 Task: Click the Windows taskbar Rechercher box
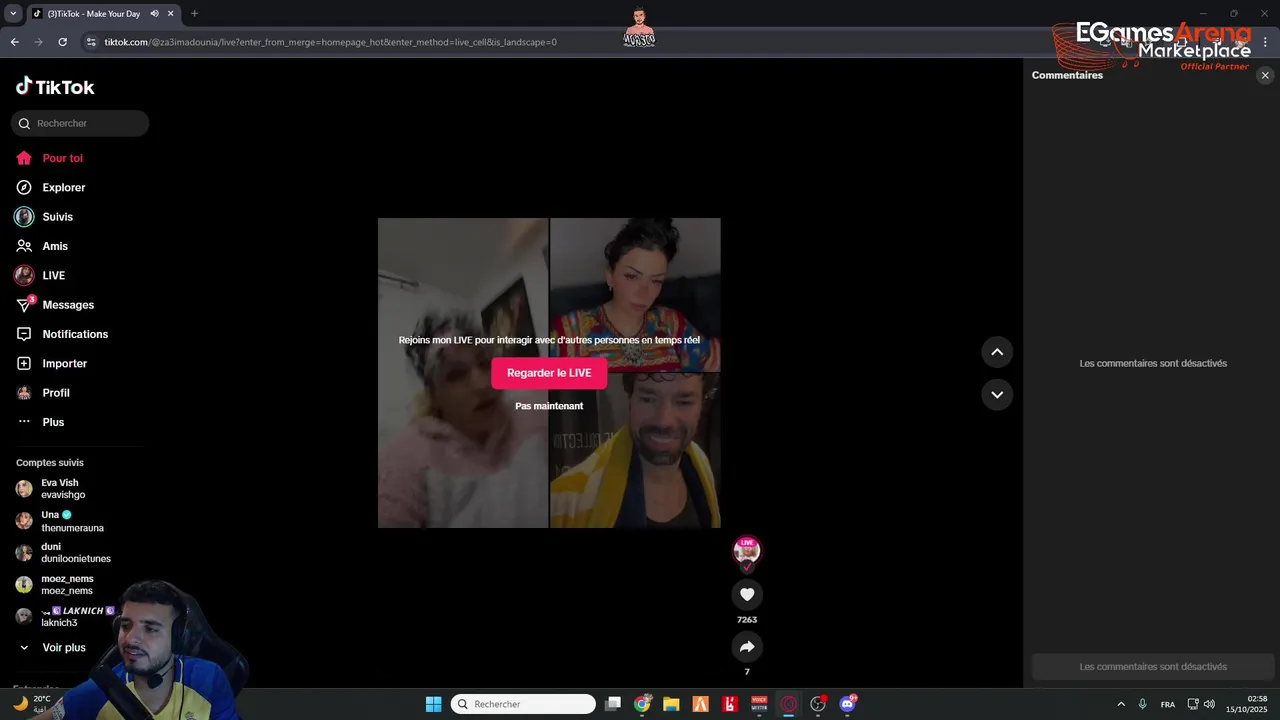pyautogui.click(x=523, y=704)
